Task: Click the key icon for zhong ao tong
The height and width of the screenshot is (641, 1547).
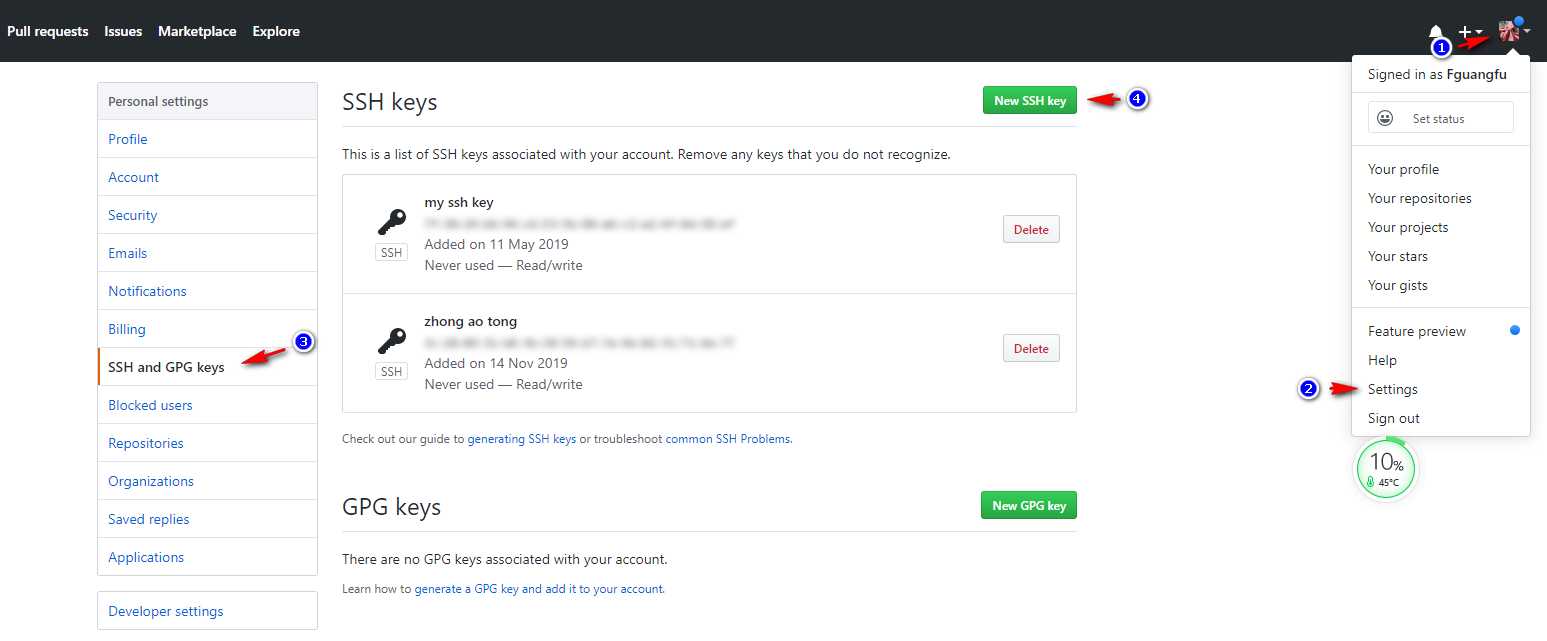Action: pos(391,341)
